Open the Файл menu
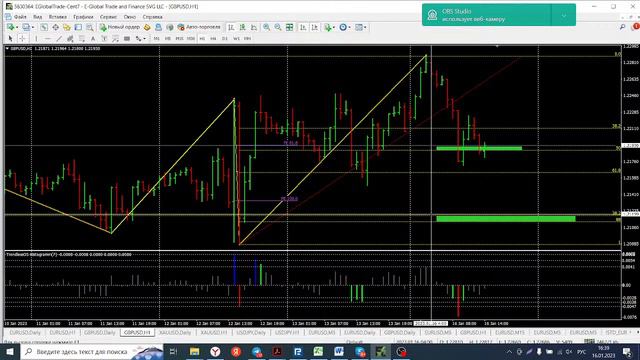The height and width of the screenshot is (360, 640). (20, 17)
